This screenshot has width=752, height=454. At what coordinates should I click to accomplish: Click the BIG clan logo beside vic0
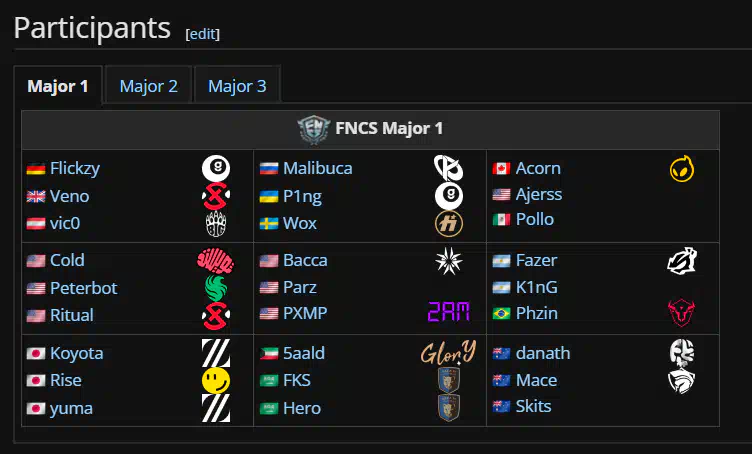[216, 224]
